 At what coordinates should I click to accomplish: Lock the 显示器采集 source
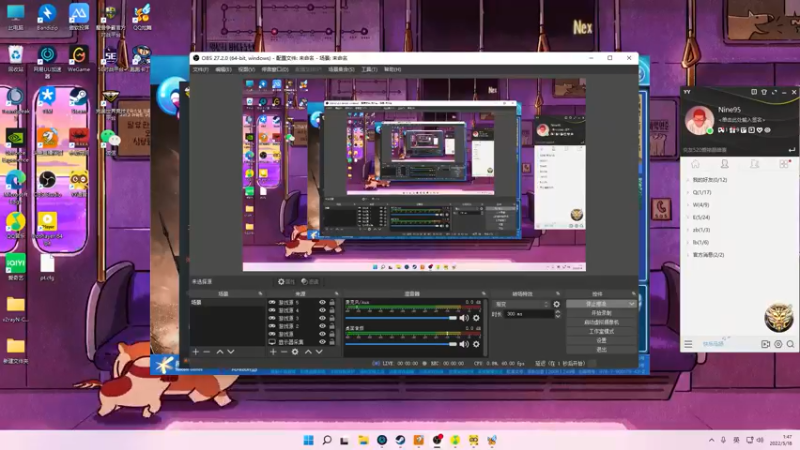(x=332, y=342)
